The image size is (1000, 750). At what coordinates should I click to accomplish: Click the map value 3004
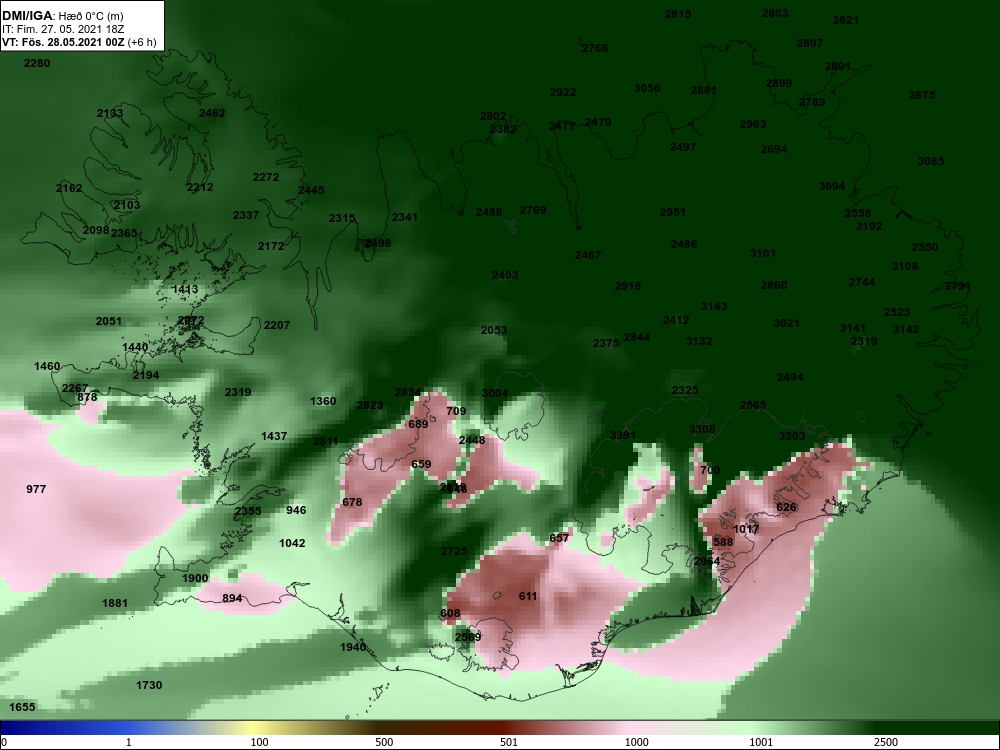[x=495, y=393]
